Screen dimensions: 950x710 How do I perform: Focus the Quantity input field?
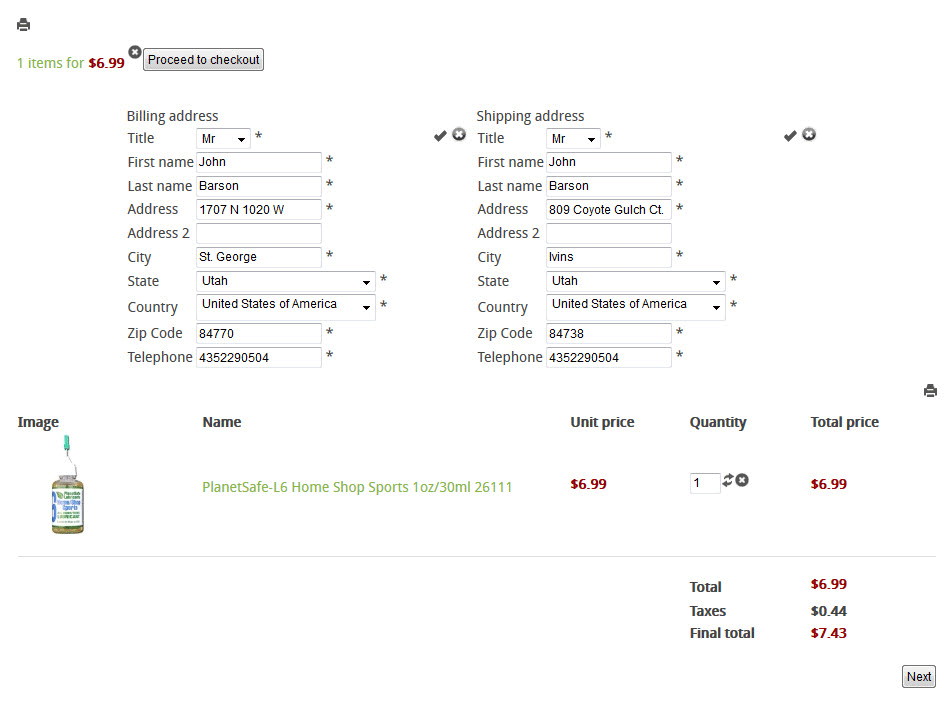click(x=704, y=484)
